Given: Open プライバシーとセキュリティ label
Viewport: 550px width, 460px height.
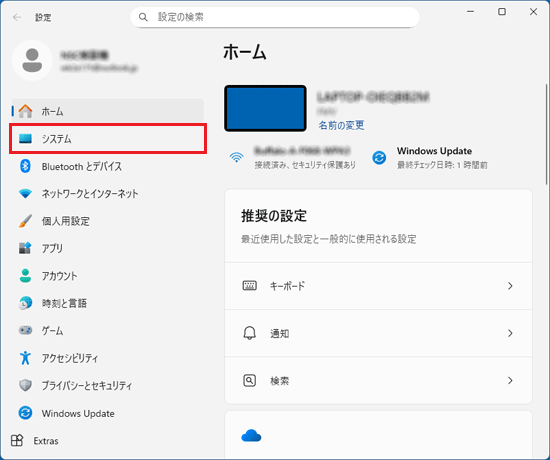Looking at the screenshot, I should click(87, 386).
